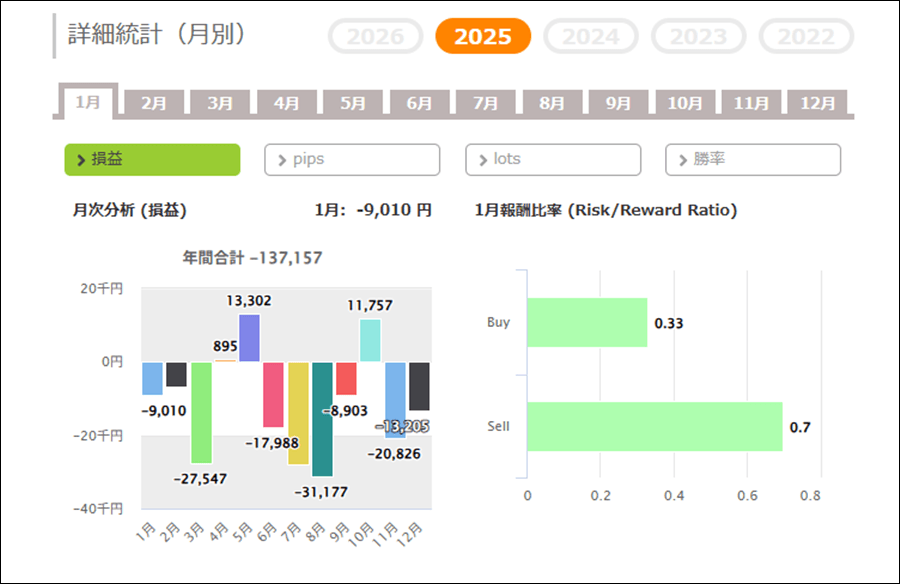Open the 2月 month tab
Viewport: 900px width, 584px height.
154,103
